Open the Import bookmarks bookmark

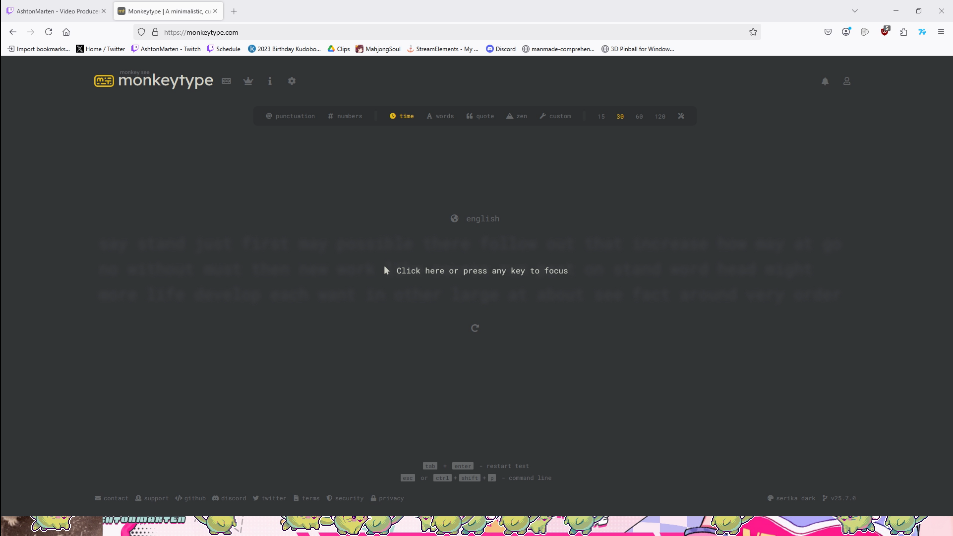[38, 49]
